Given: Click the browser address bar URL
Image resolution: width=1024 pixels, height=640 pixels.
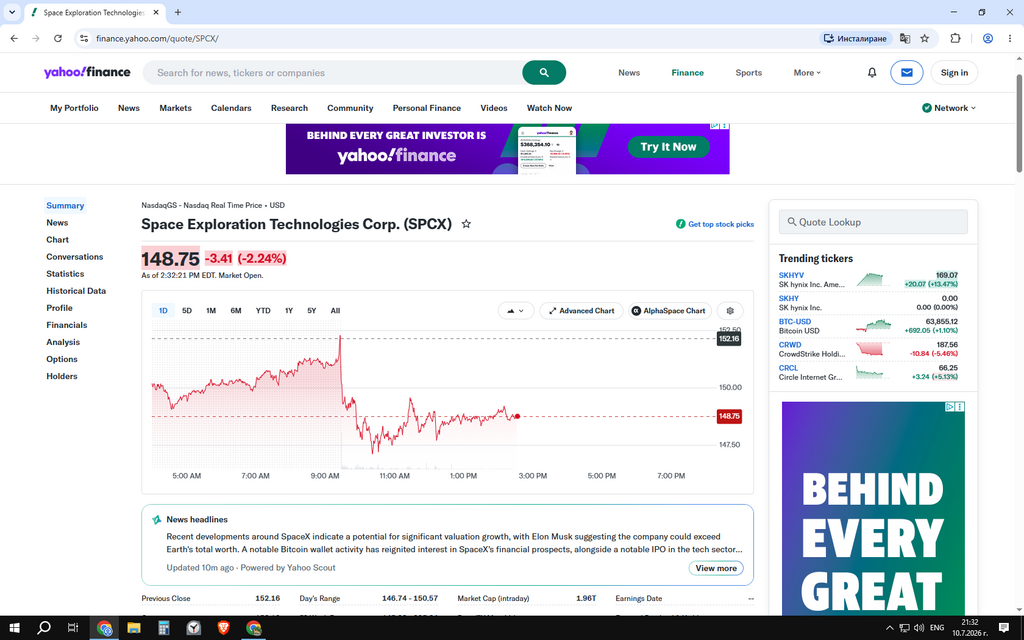Looking at the screenshot, I should tap(157, 39).
